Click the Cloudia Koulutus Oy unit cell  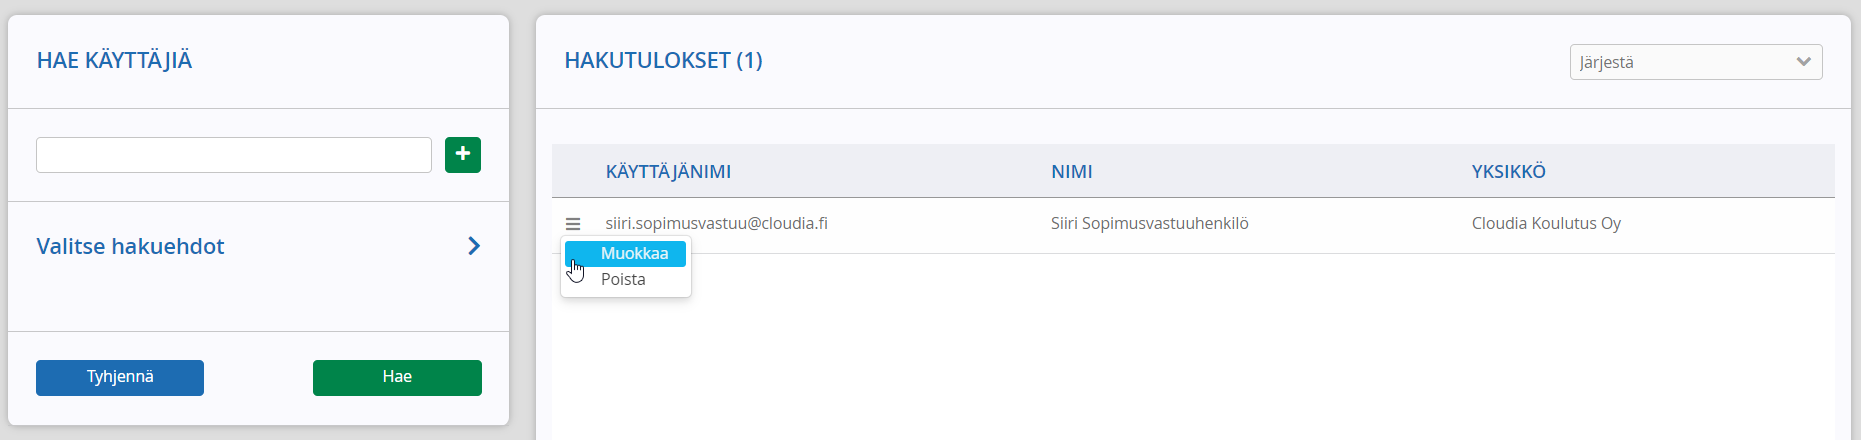tap(1546, 224)
